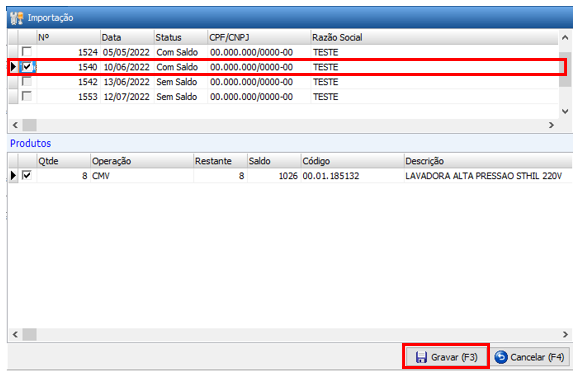Click products grid horizontal scroll left arrow

(x=15, y=334)
